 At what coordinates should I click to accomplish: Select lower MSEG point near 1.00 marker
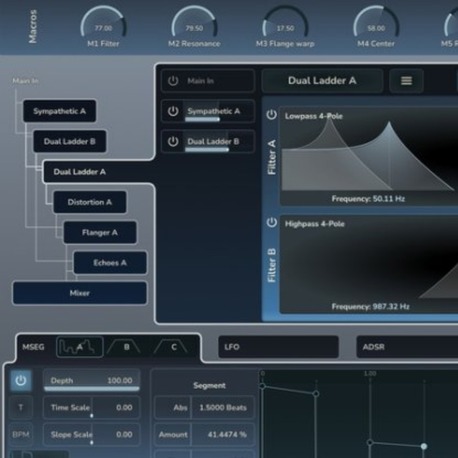[x=370, y=443]
